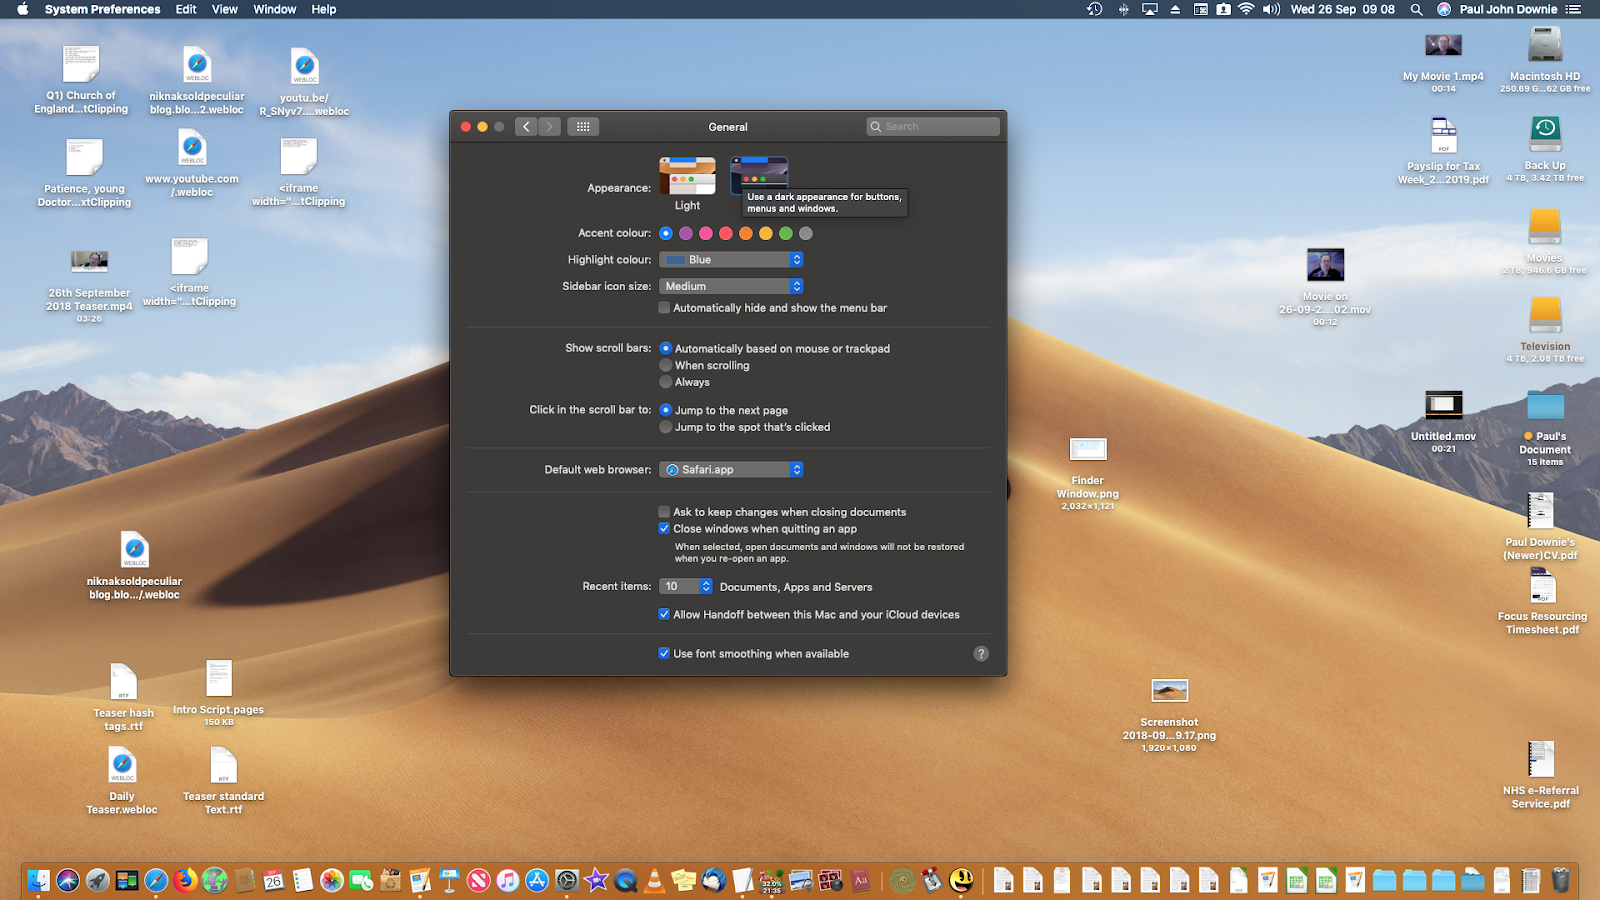Image resolution: width=1600 pixels, height=900 pixels.
Task: Open Mission Control in the Dock
Action: [127, 880]
